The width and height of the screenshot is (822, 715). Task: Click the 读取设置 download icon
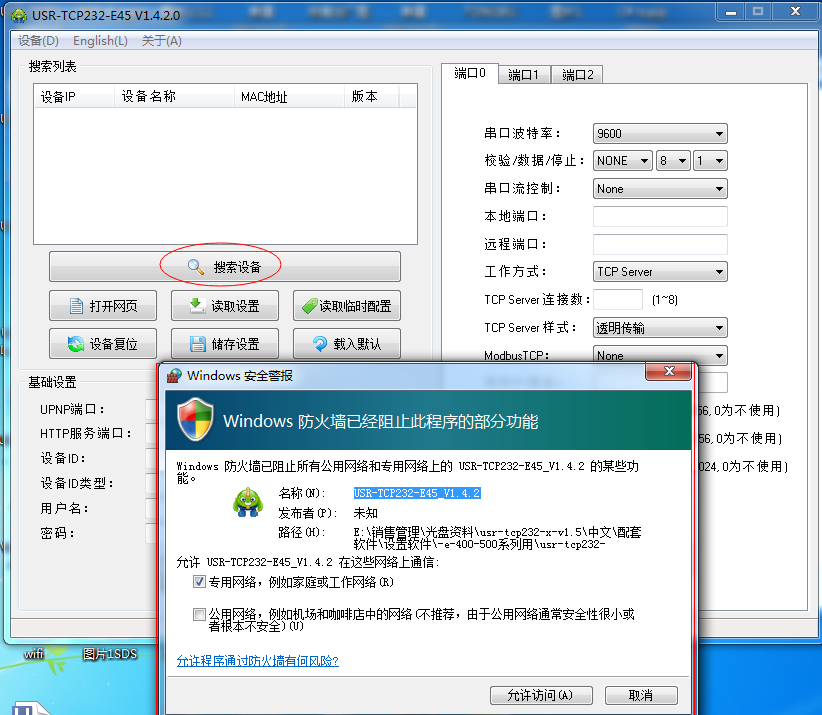point(197,306)
